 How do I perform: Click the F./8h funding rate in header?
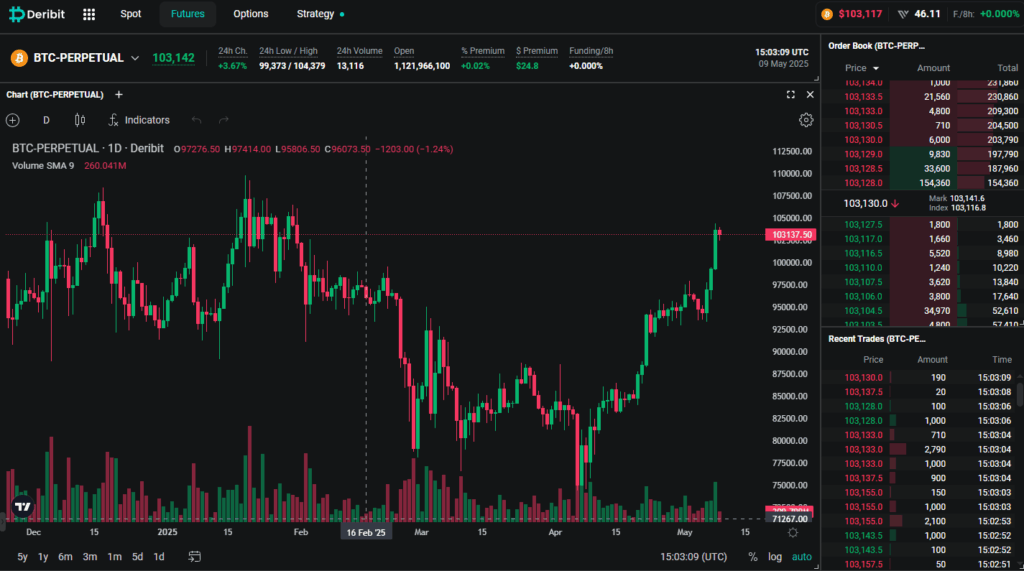(986, 14)
